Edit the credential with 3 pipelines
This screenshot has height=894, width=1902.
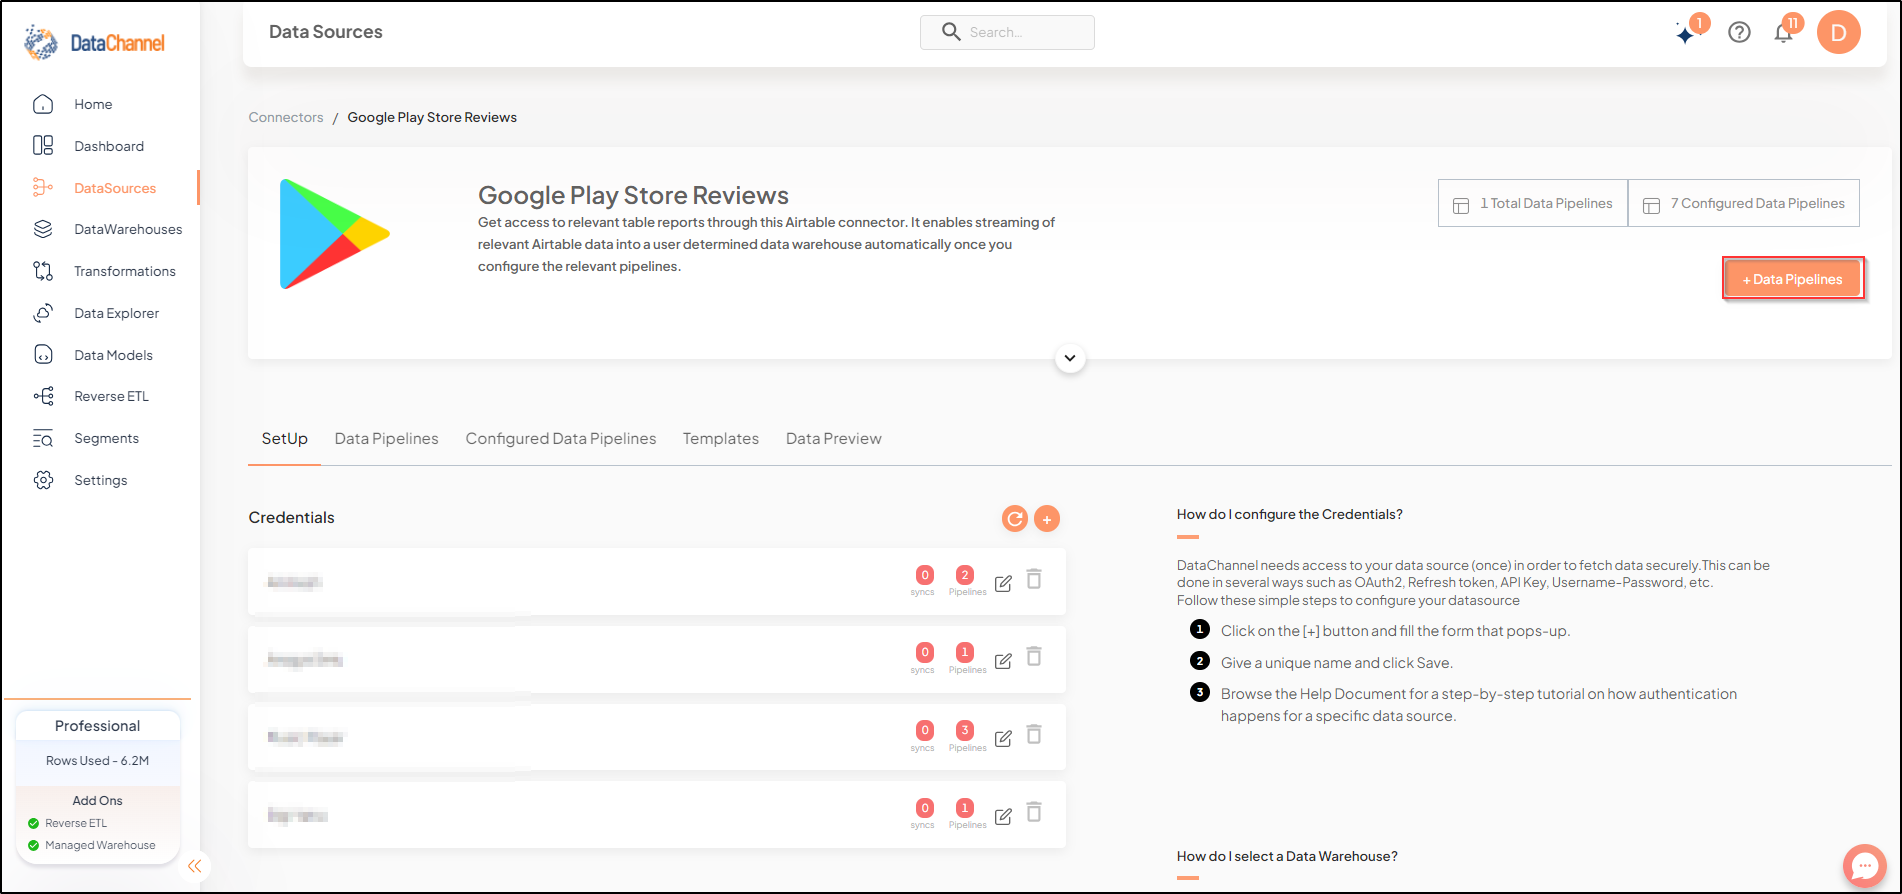click(1003, 738)
